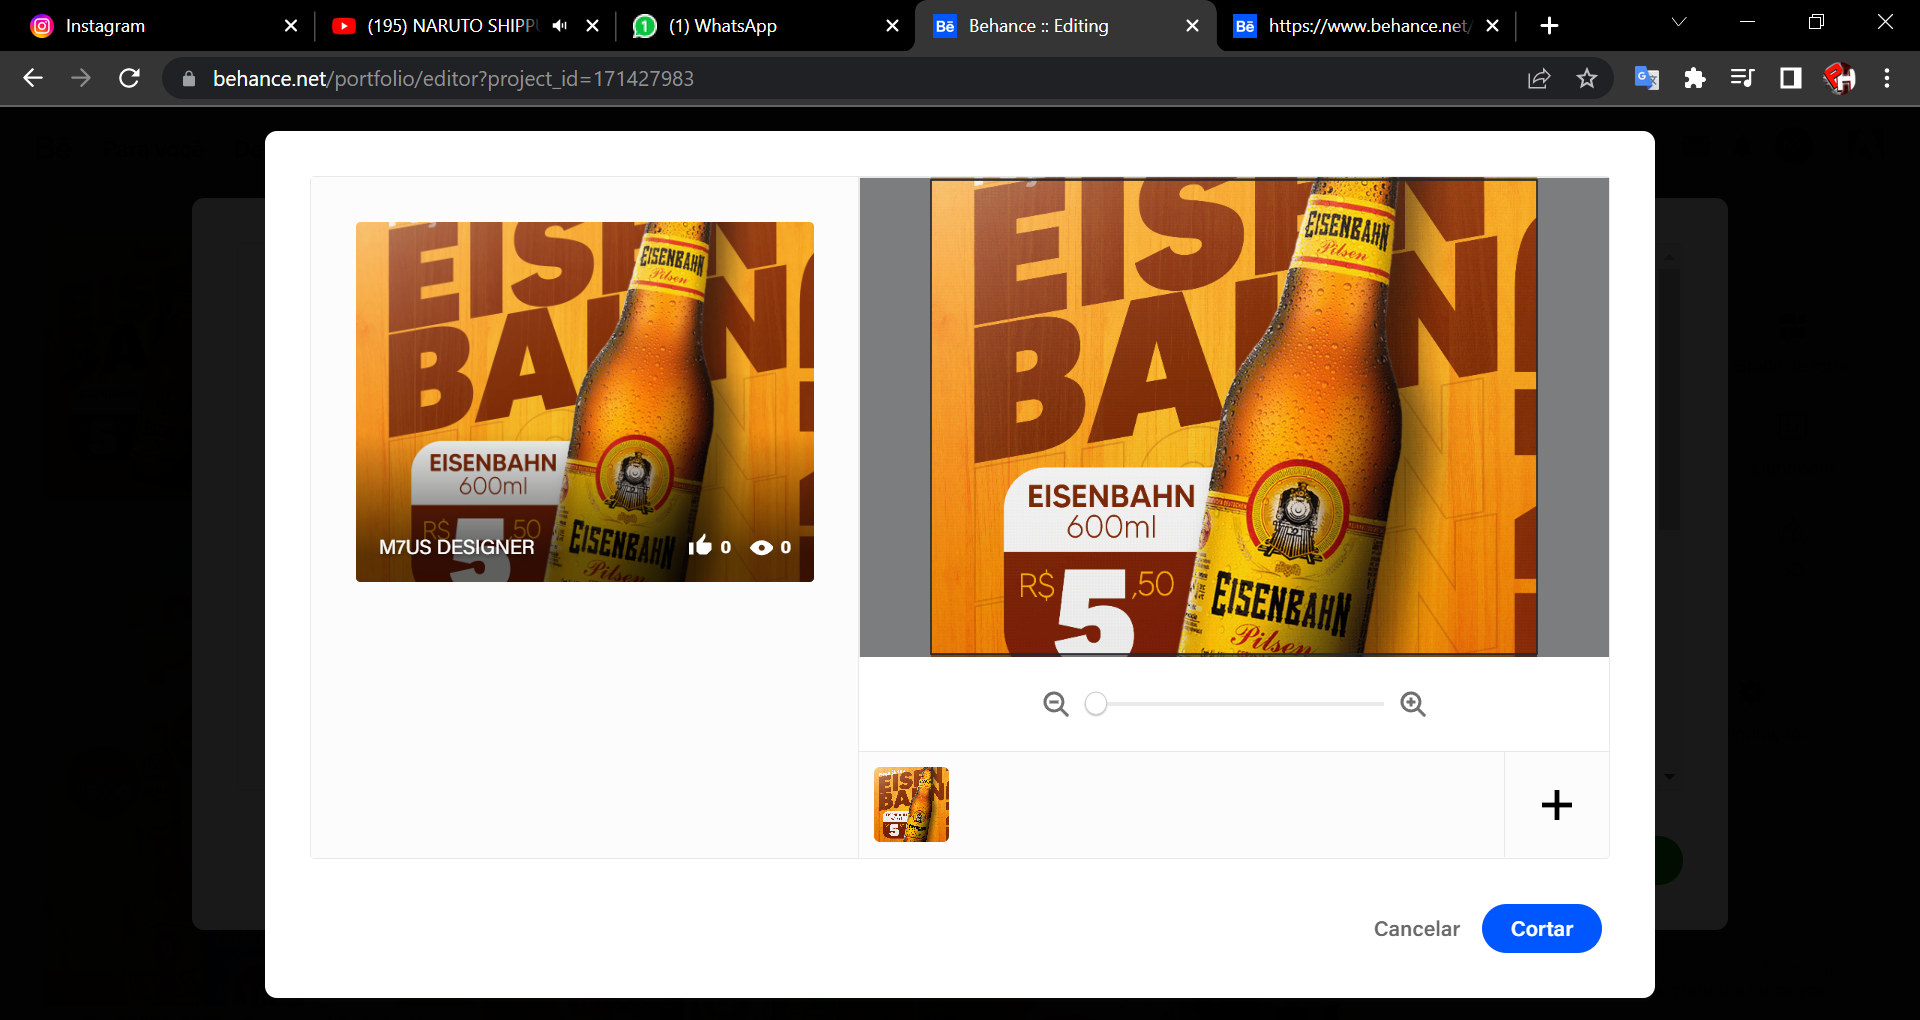
Task: Add another cover image with the plus button
Action: (x=1556, y=805)
